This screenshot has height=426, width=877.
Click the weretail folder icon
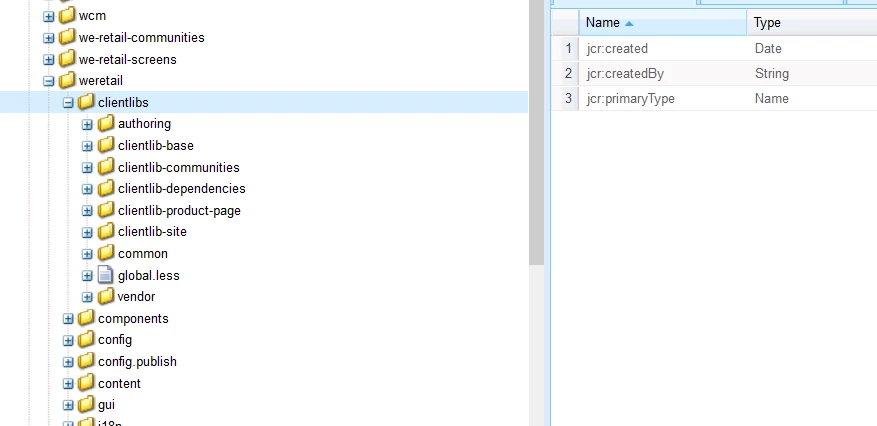(x=67, y=80)
